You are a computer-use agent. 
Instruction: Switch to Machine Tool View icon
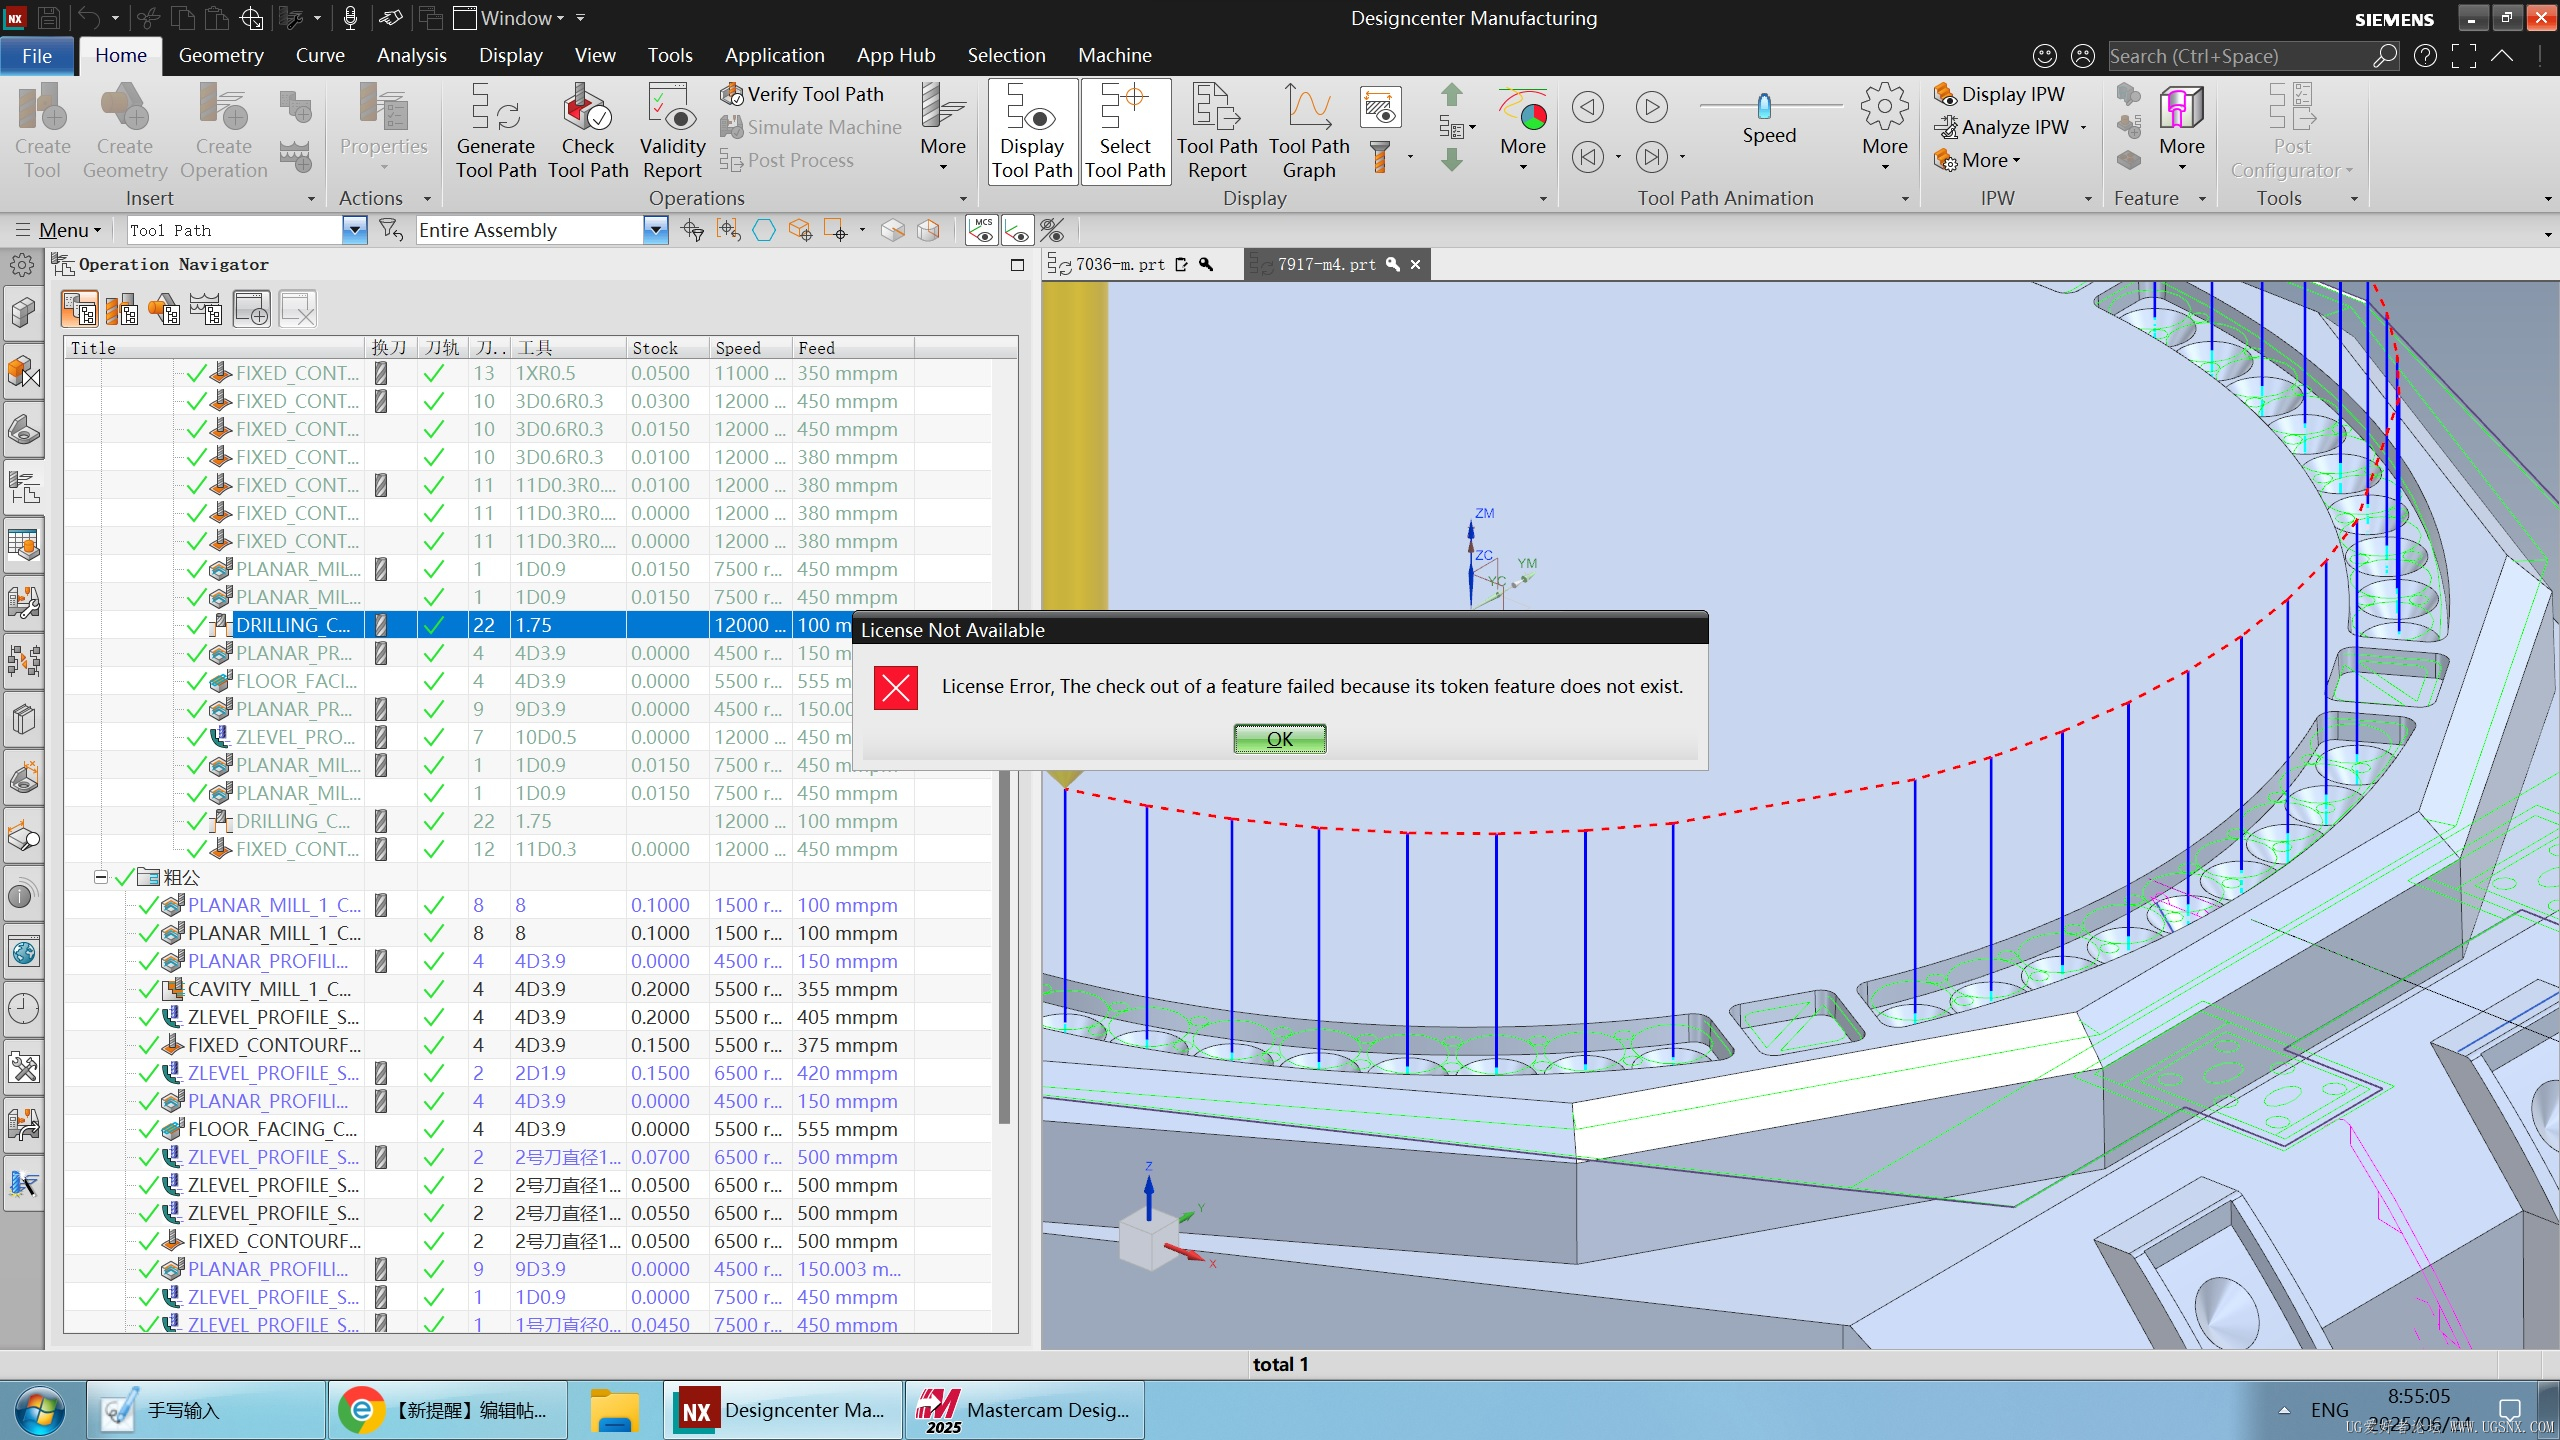coord(122,309)
